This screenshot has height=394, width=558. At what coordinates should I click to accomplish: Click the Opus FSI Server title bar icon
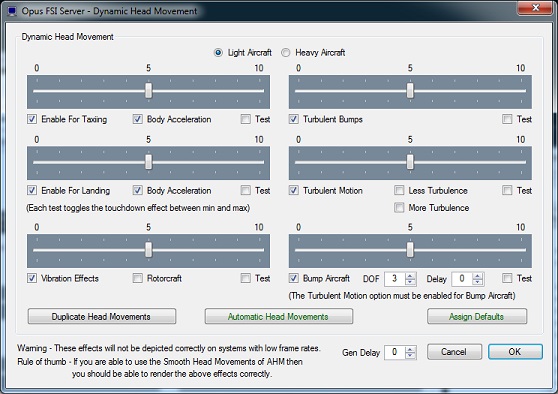pos(12,11)
